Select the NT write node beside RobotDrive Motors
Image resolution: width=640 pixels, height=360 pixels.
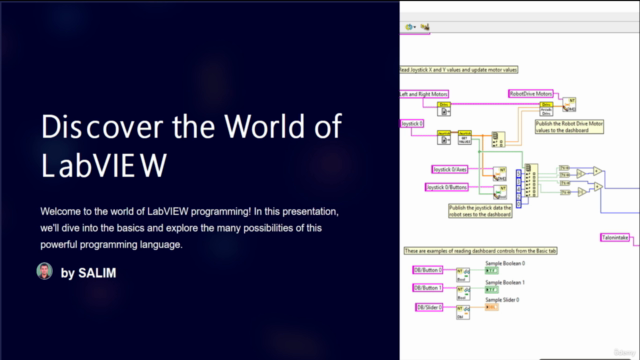click(569, 104)
